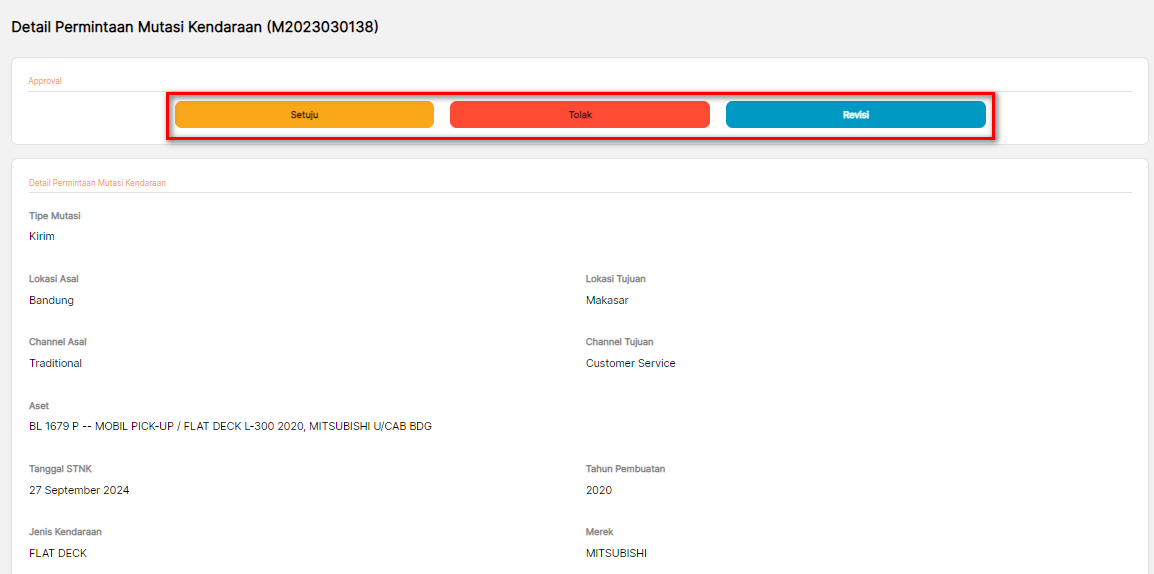Click the blue Revisi button
Screen dimensions: 1154x574
coord(855,115)
